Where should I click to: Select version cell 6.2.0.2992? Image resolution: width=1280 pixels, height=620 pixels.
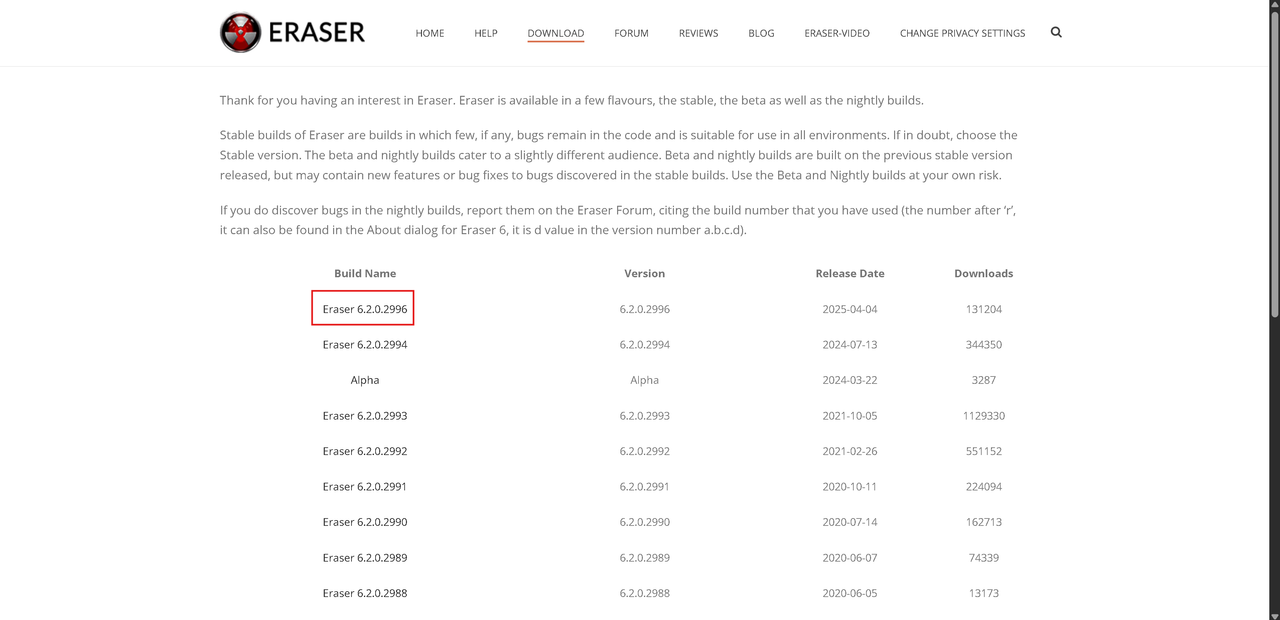point(645,451)
